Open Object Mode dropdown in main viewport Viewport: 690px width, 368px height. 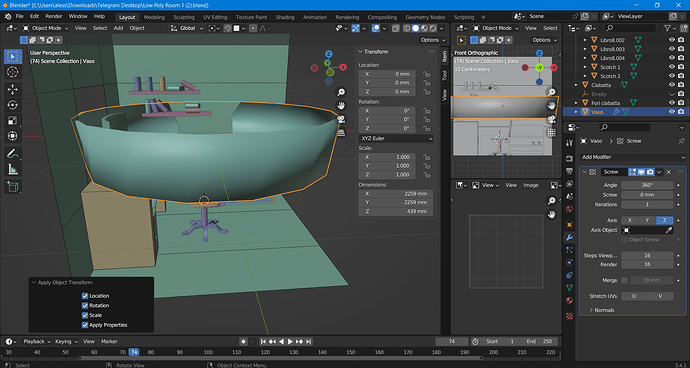tap(45, 28)
